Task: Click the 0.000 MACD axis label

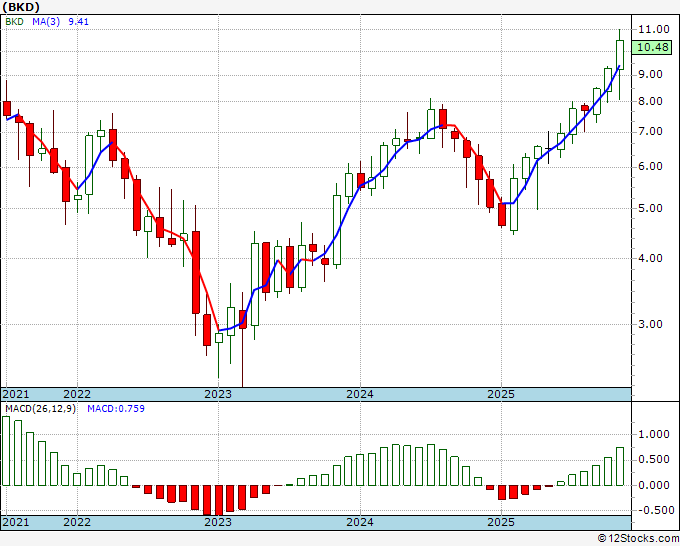Action: point(654,486)
